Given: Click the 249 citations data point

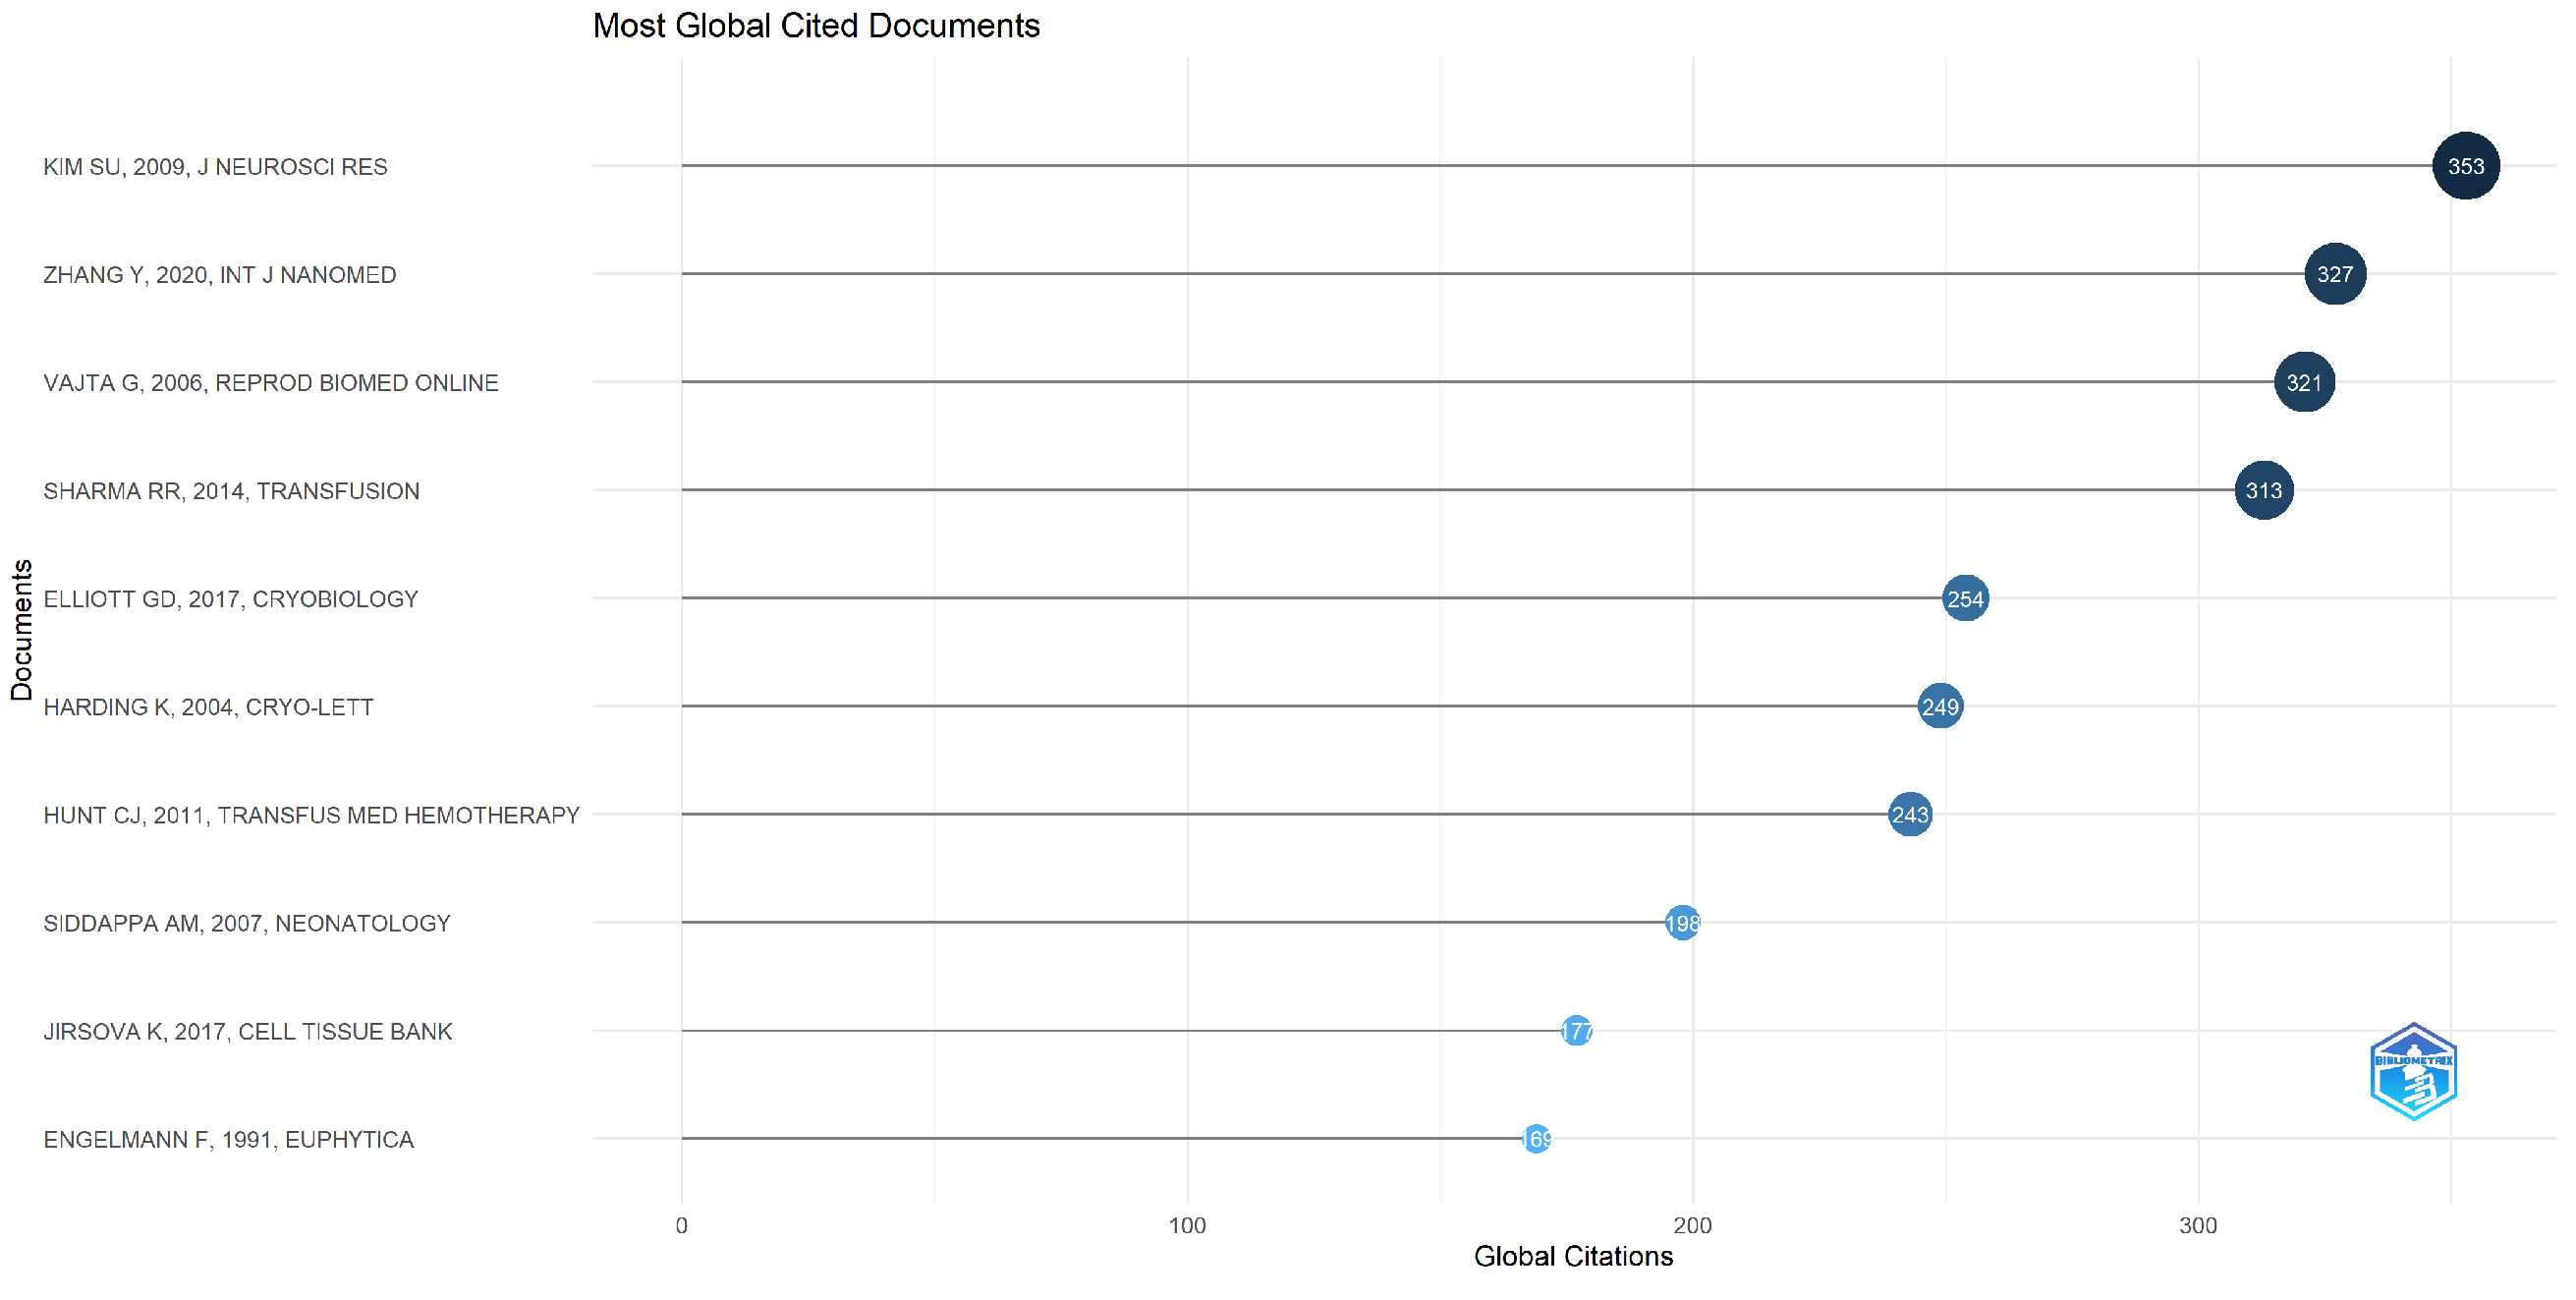Looking at the screenshot, I should pyautogui.click(x=1939, y=706).
